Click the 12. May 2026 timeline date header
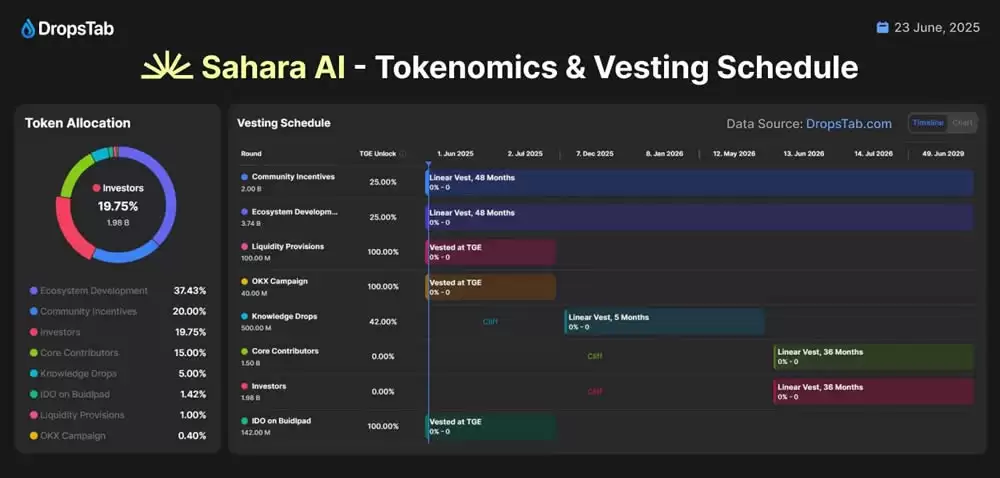 [734, 154]
